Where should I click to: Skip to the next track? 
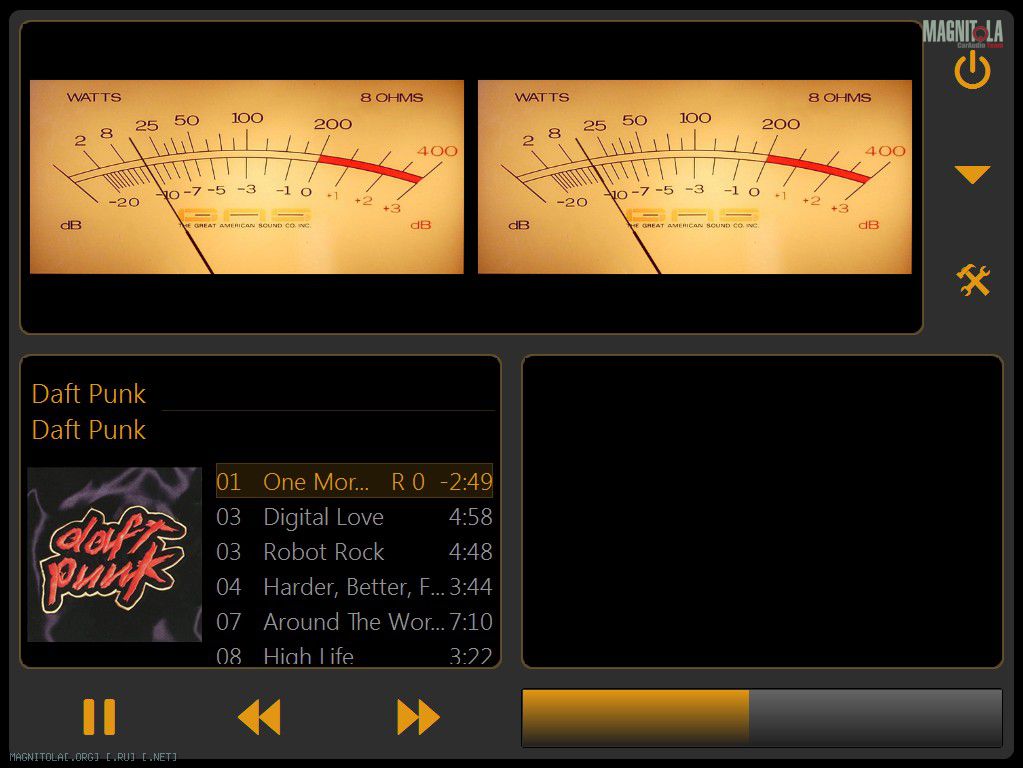coord(418,716)
